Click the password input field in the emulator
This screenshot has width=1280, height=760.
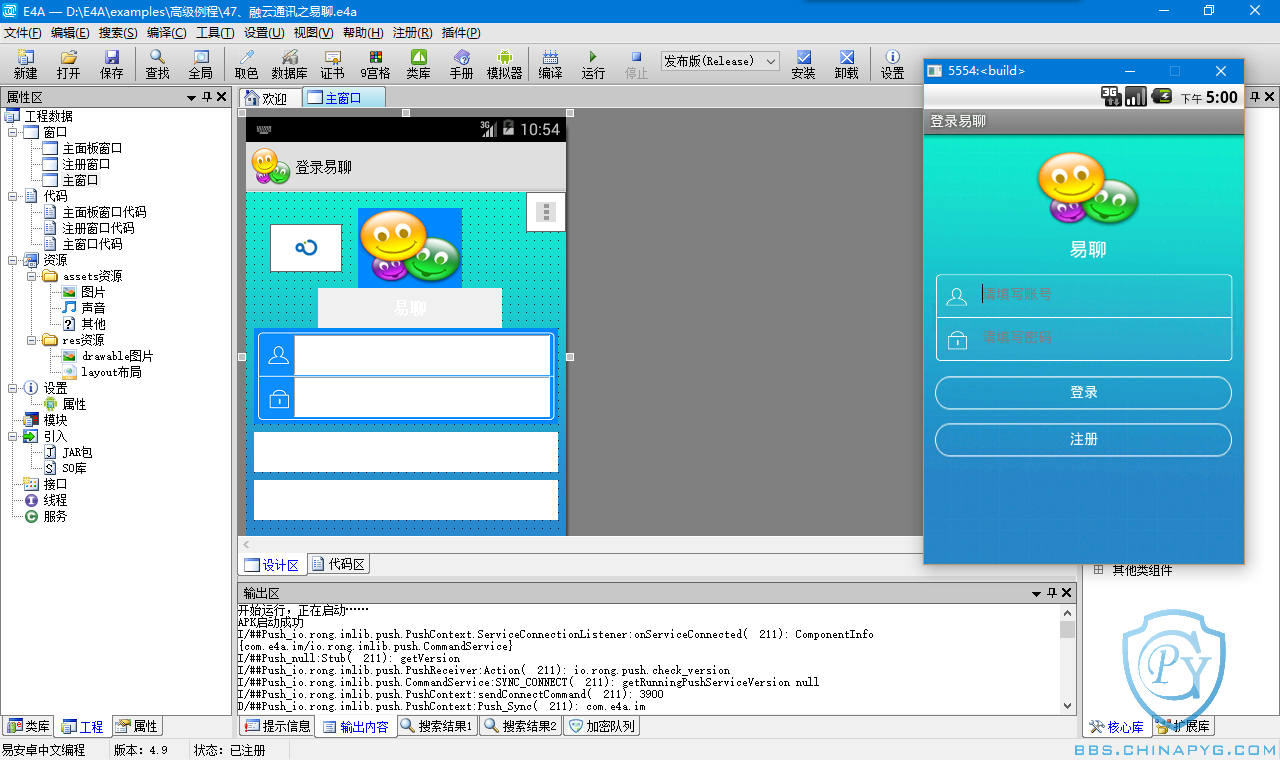(1083, 339)
